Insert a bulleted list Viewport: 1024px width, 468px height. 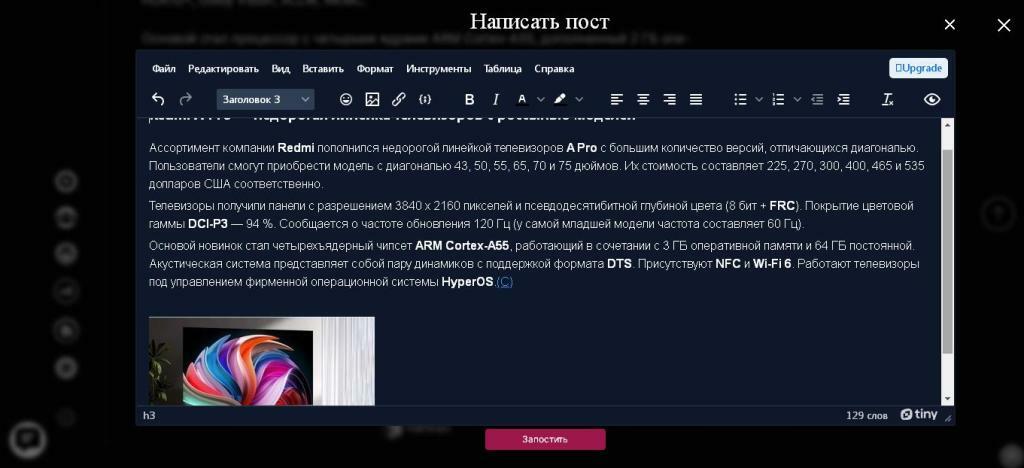[740, 99]
